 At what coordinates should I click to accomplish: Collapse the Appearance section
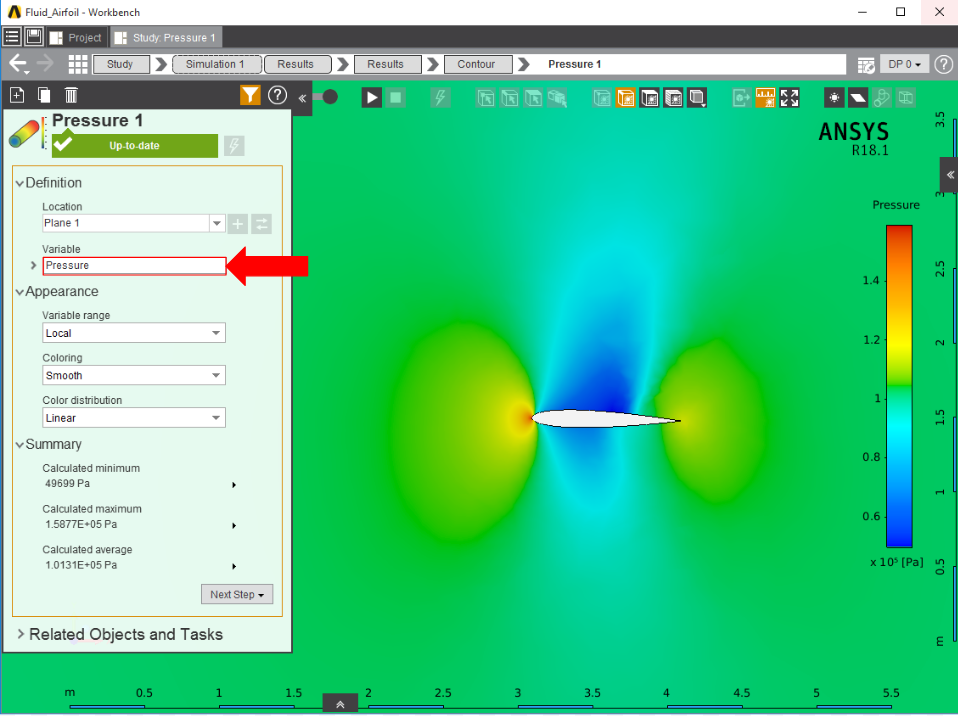pos(20,292)
